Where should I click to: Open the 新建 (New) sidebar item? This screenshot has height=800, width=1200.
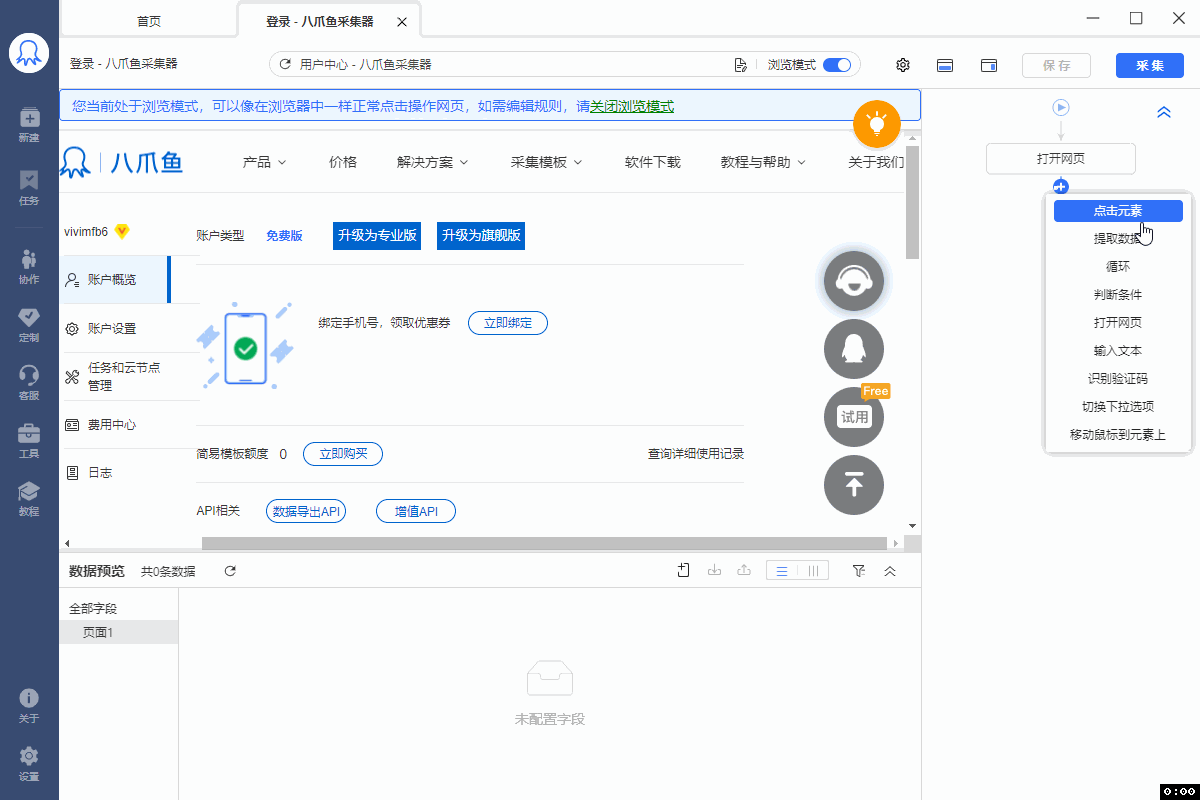pyautogui.click(x=29, y=124)
